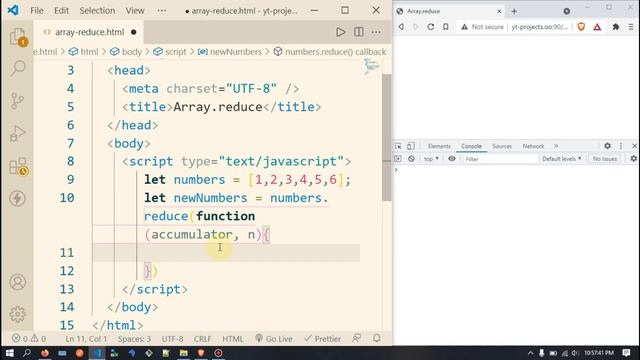This screenshot has width=640, height=360.
Task: Click Go Live in the status bar
Action: 274,339
